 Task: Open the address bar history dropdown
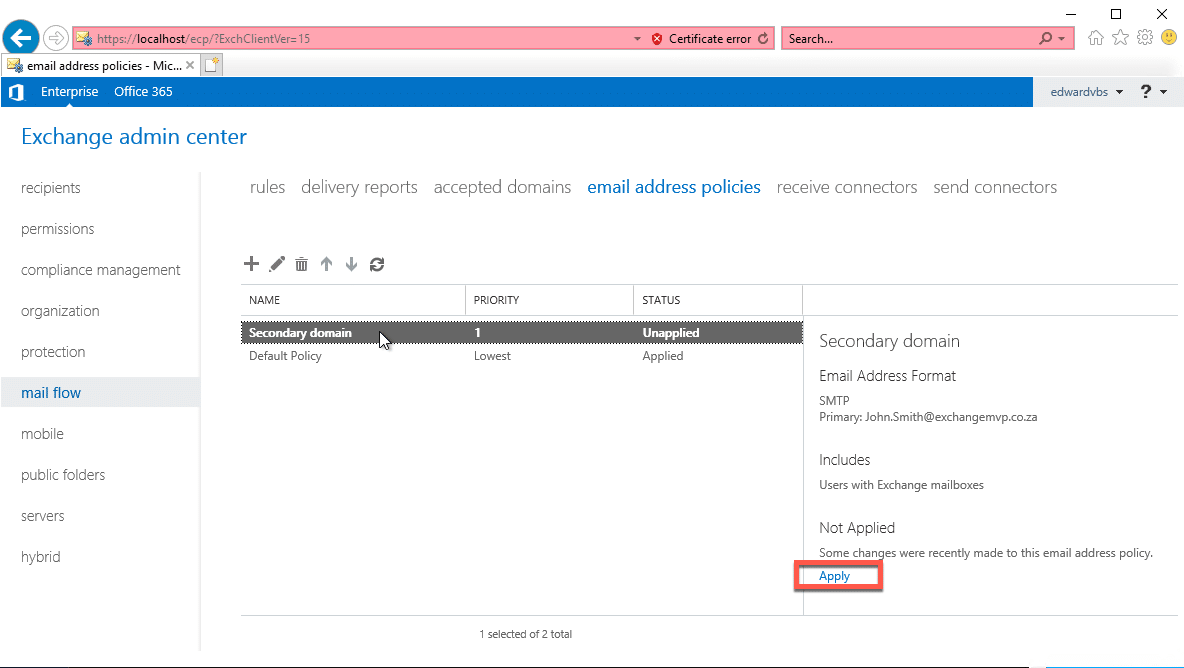pos(637,38)
